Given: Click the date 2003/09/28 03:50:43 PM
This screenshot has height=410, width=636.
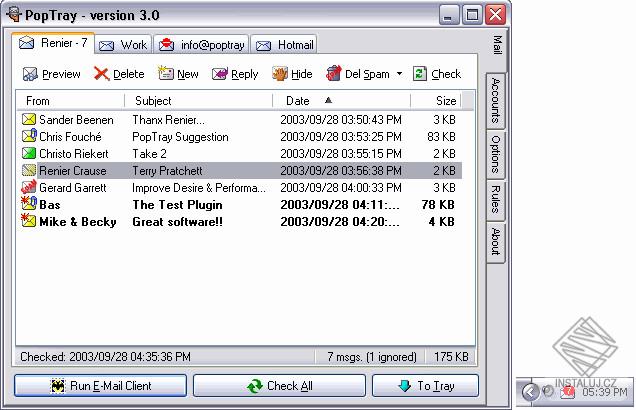Looking at the screenshot, I should (341, 120).
